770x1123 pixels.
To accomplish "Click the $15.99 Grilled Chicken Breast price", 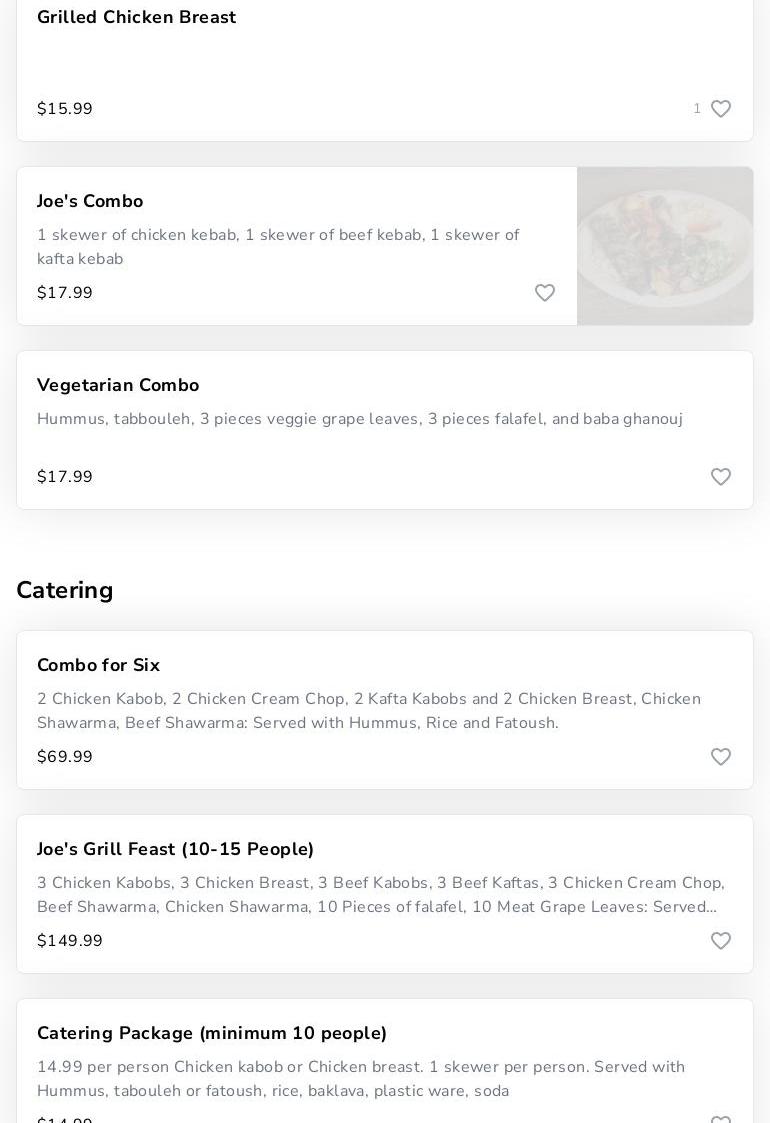I will pyautogui.click(x=65, y=109).
